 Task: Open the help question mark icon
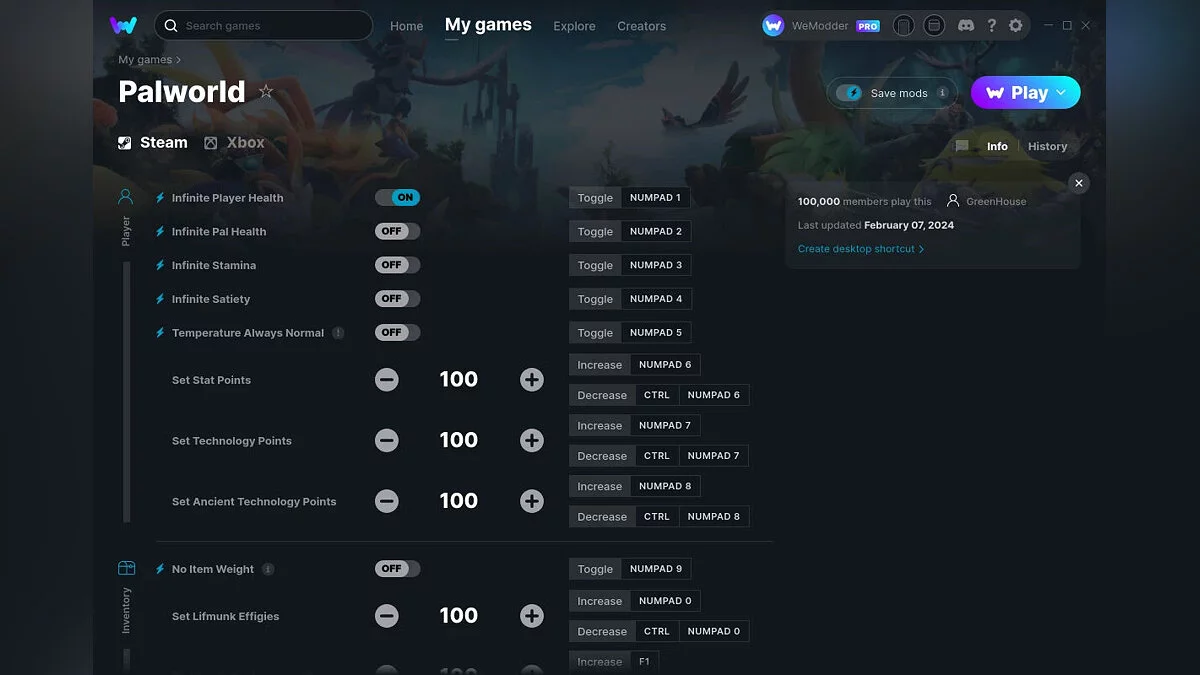991,26
